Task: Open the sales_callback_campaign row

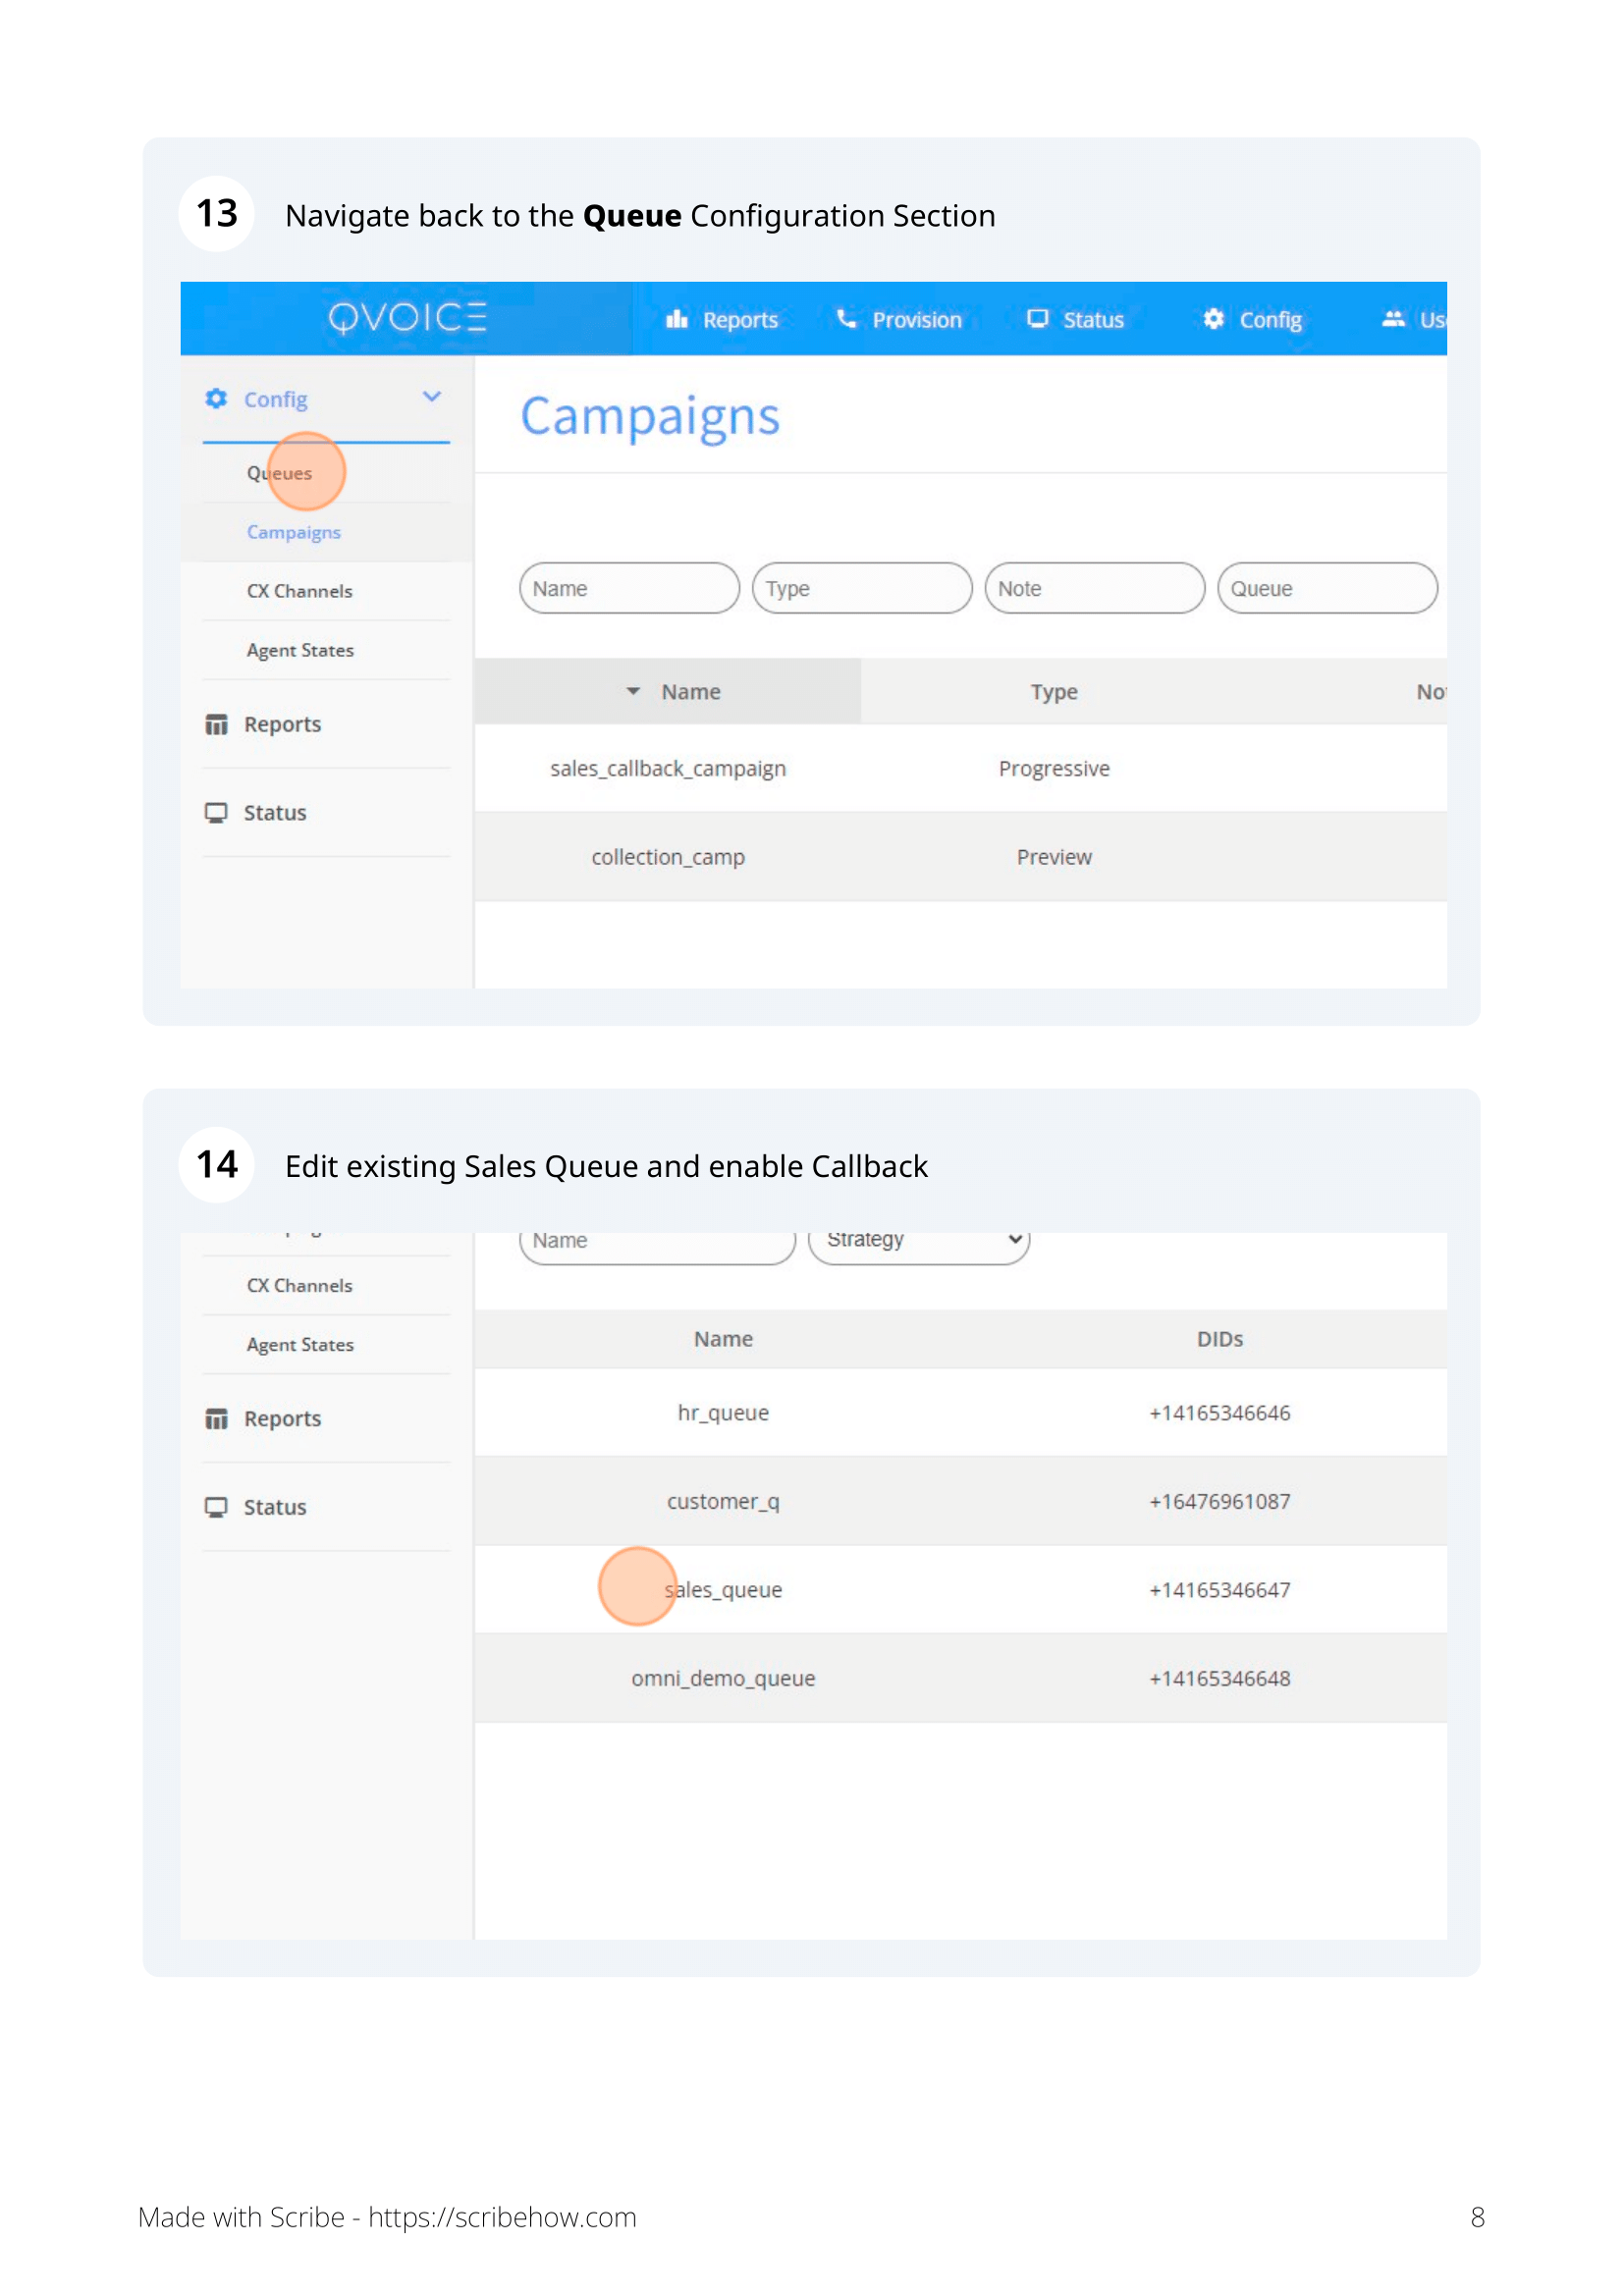Action: point(960,769)
